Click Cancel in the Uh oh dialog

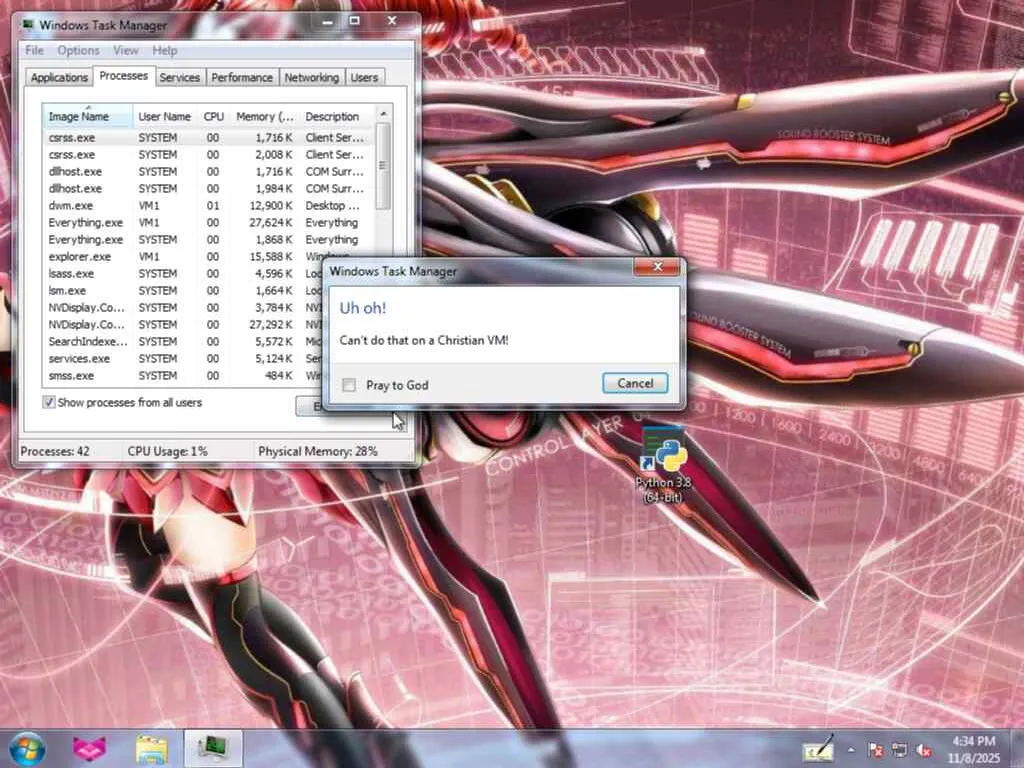[635, 383]
